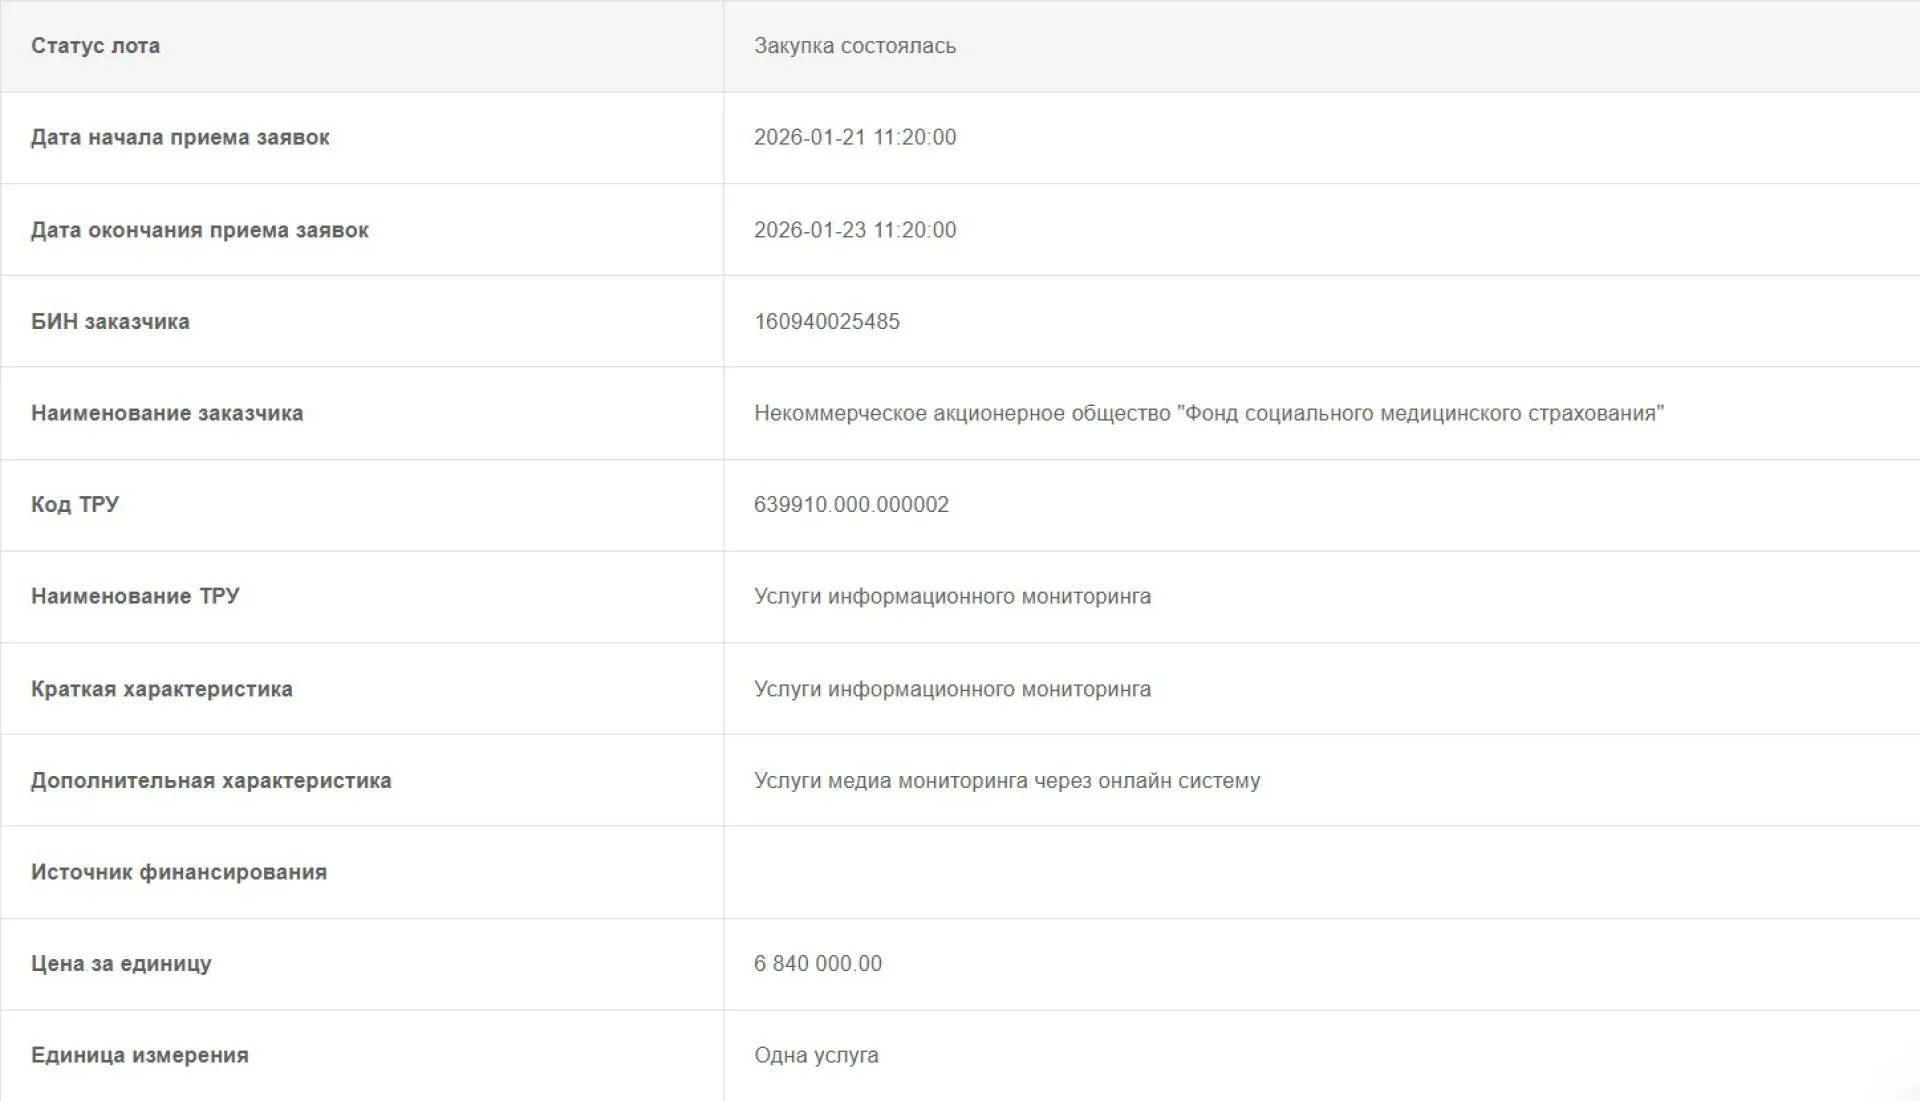Select the start date 2026-01-21 11:20:00
Image resolution: width=1920 pixels, height=1101 pixels.
coord(854,137)
